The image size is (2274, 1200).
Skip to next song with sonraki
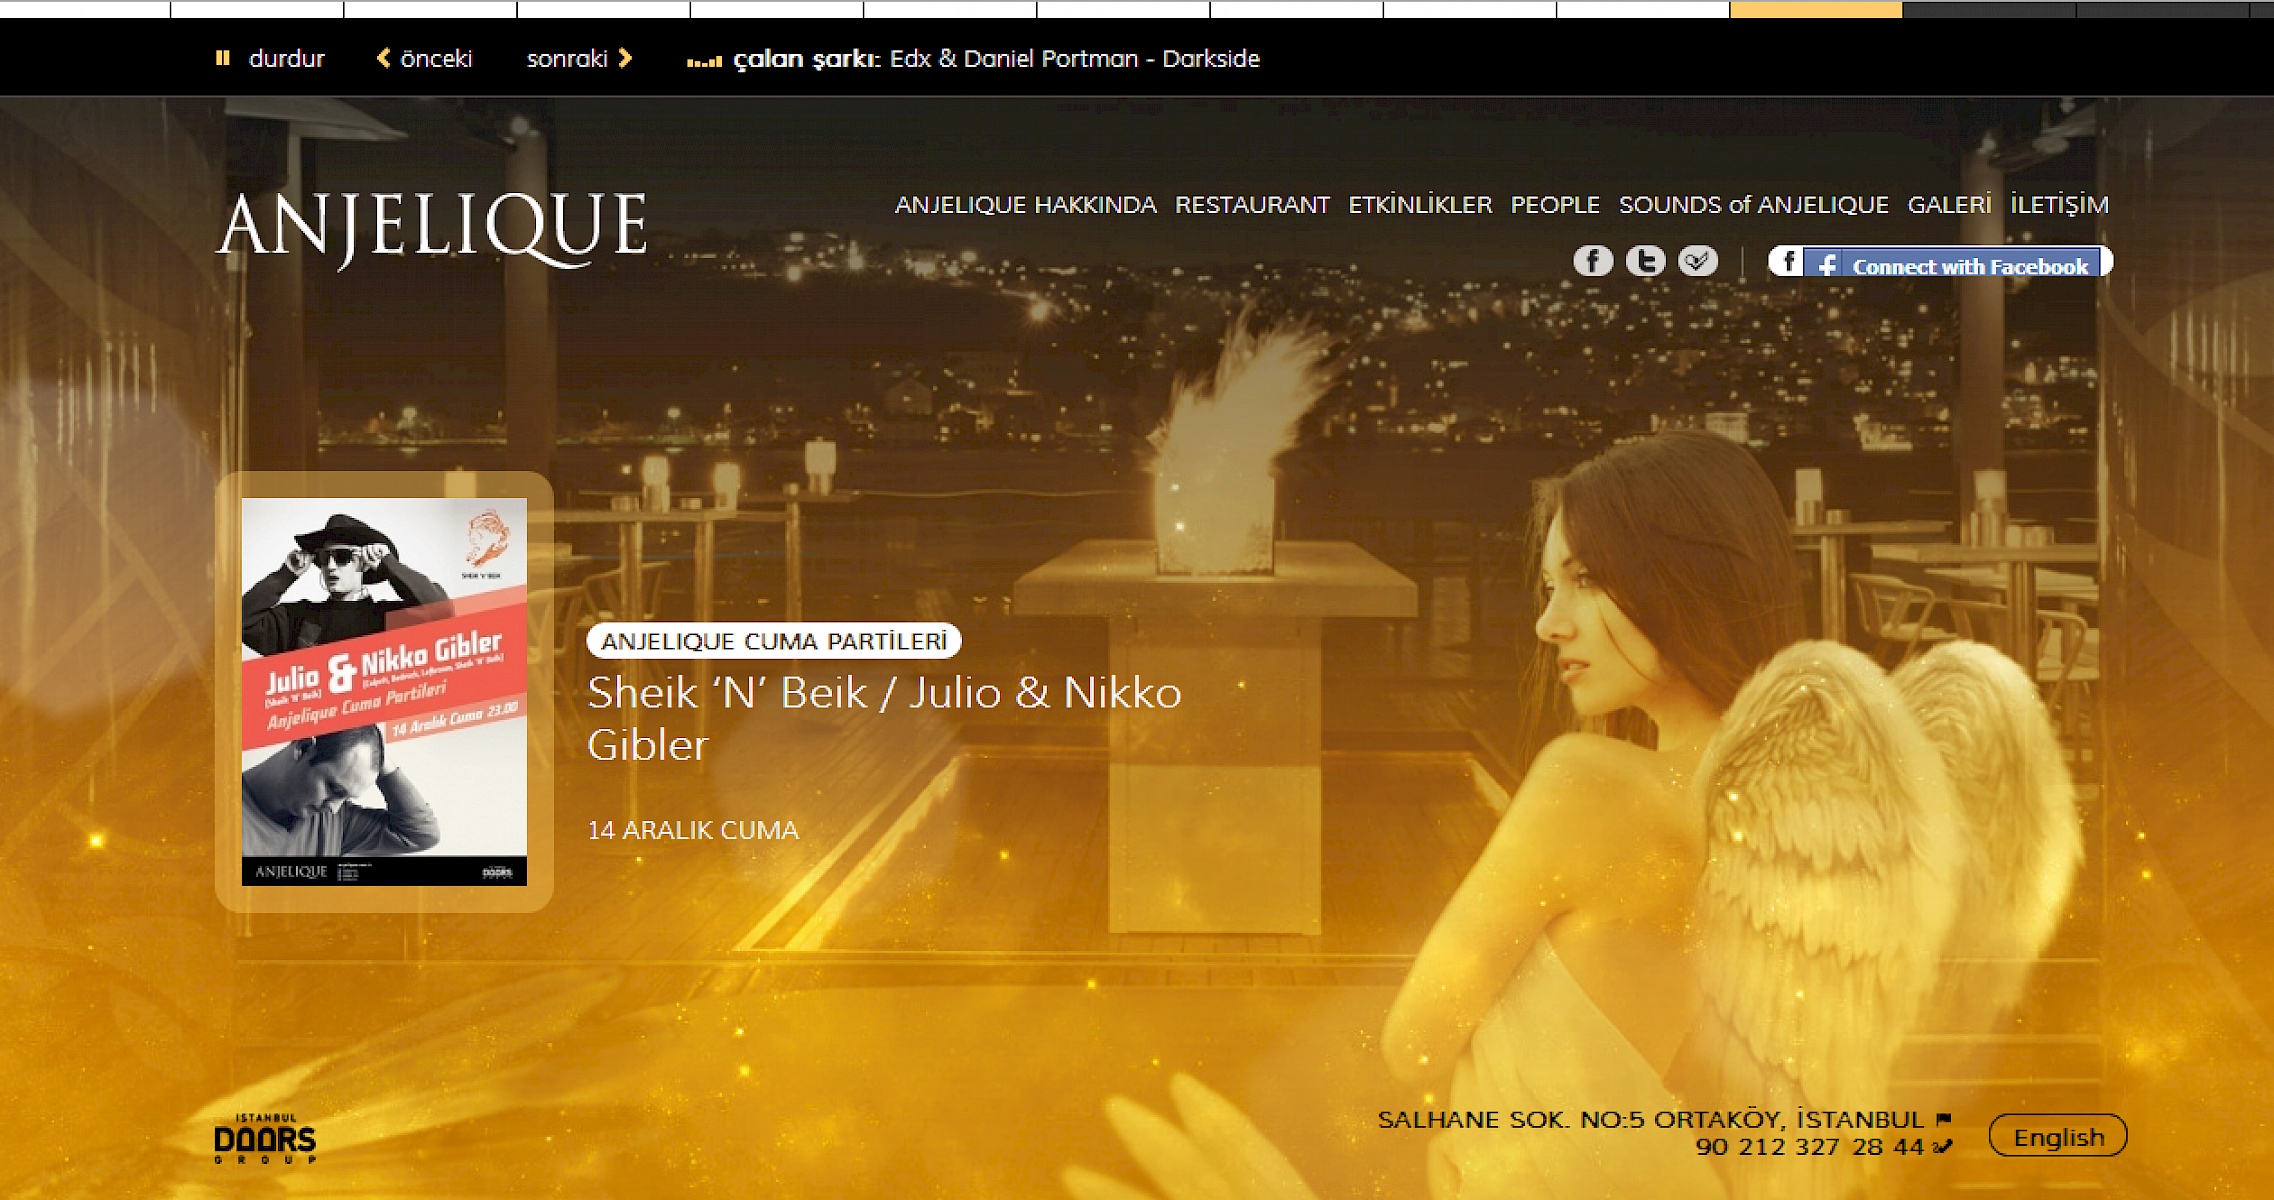[579, 59]
